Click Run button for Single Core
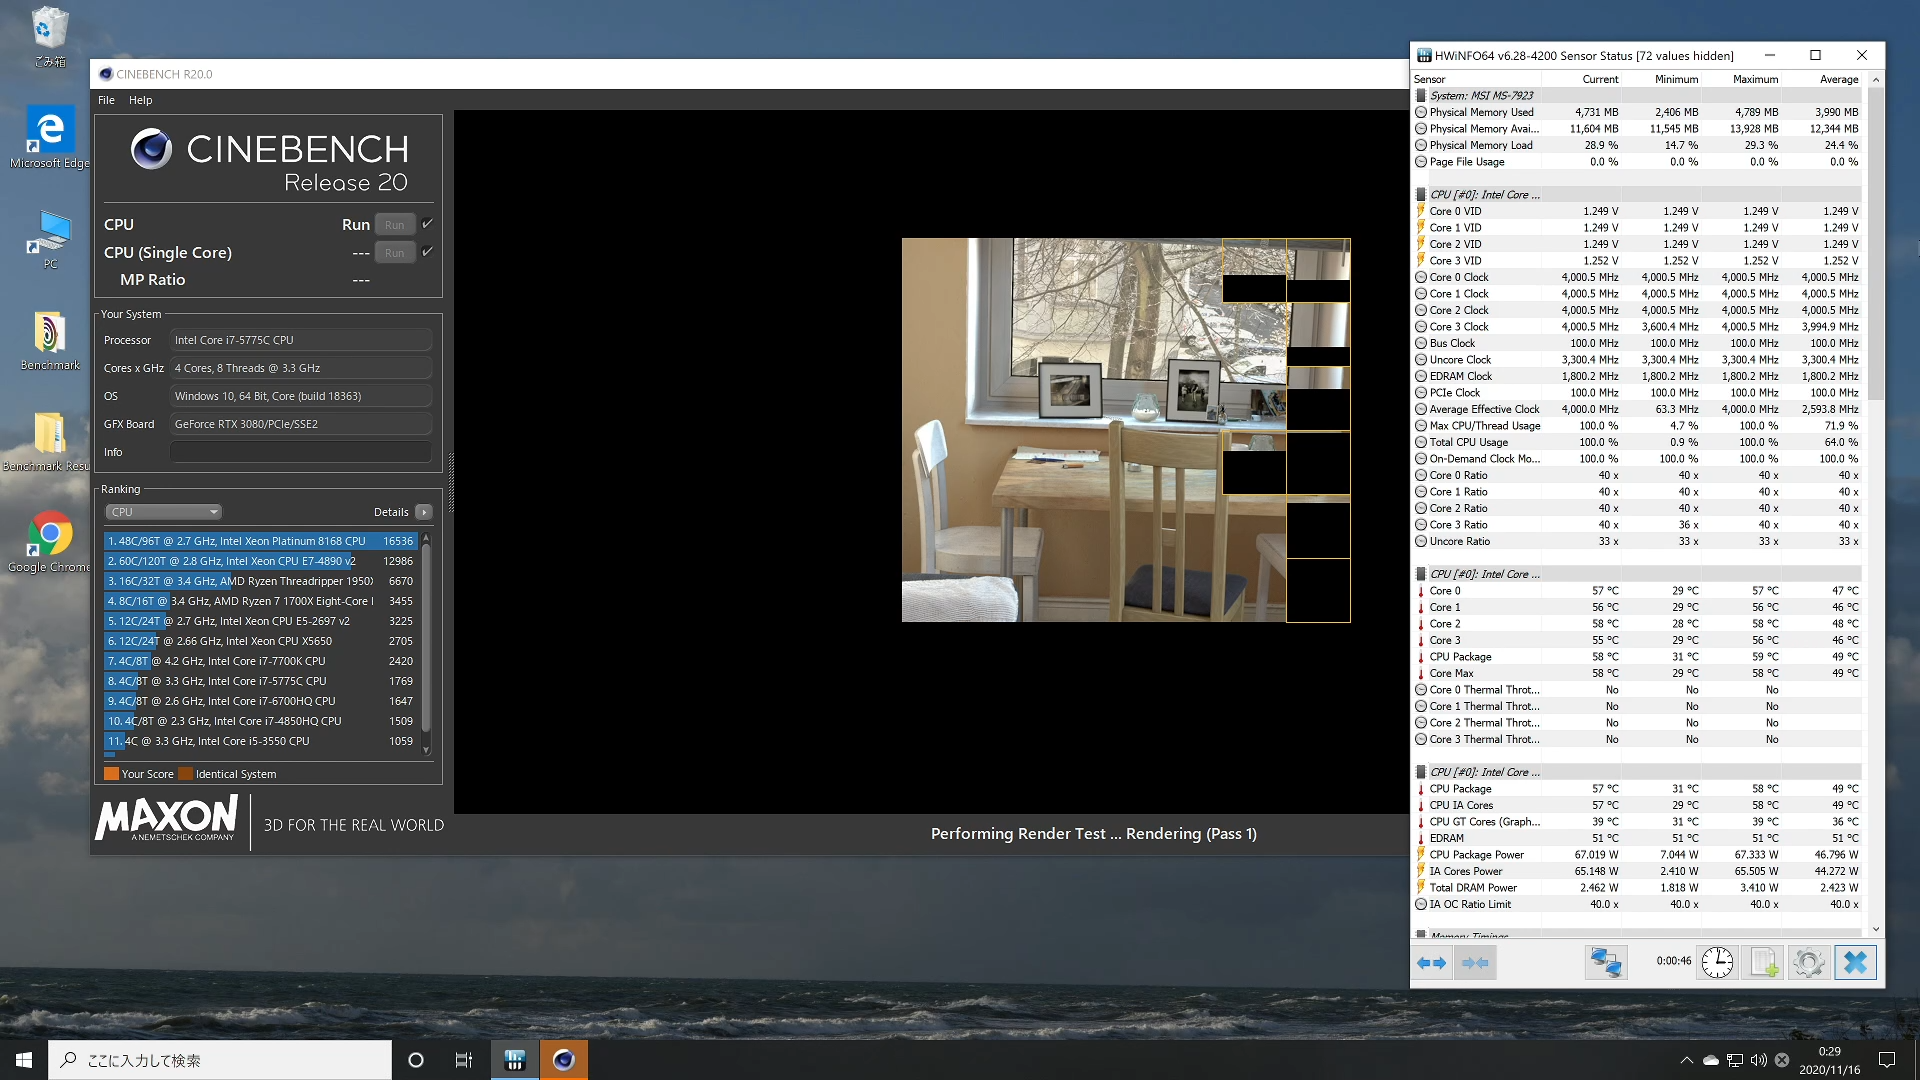The width and height of the screenshot is (1920, 1080). coord(395,253)
